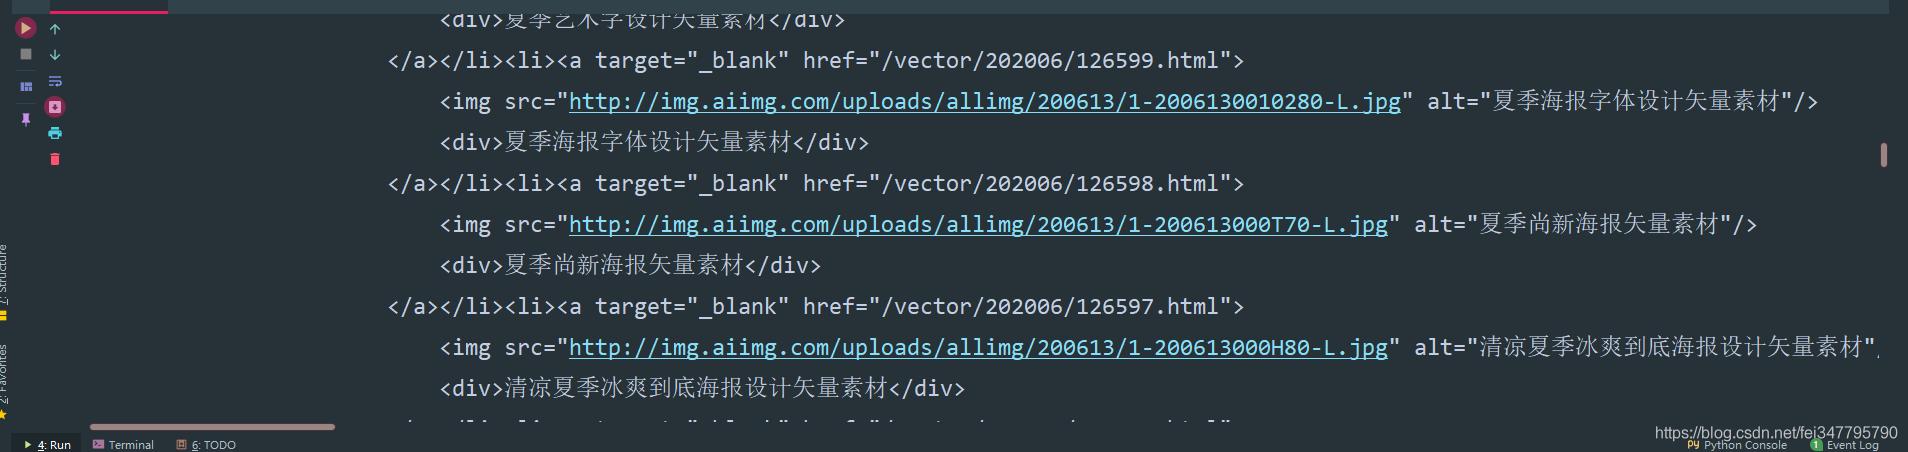Clear all console output
The height and width of the screenshot is (452, 1908).
tap(55, 159)
